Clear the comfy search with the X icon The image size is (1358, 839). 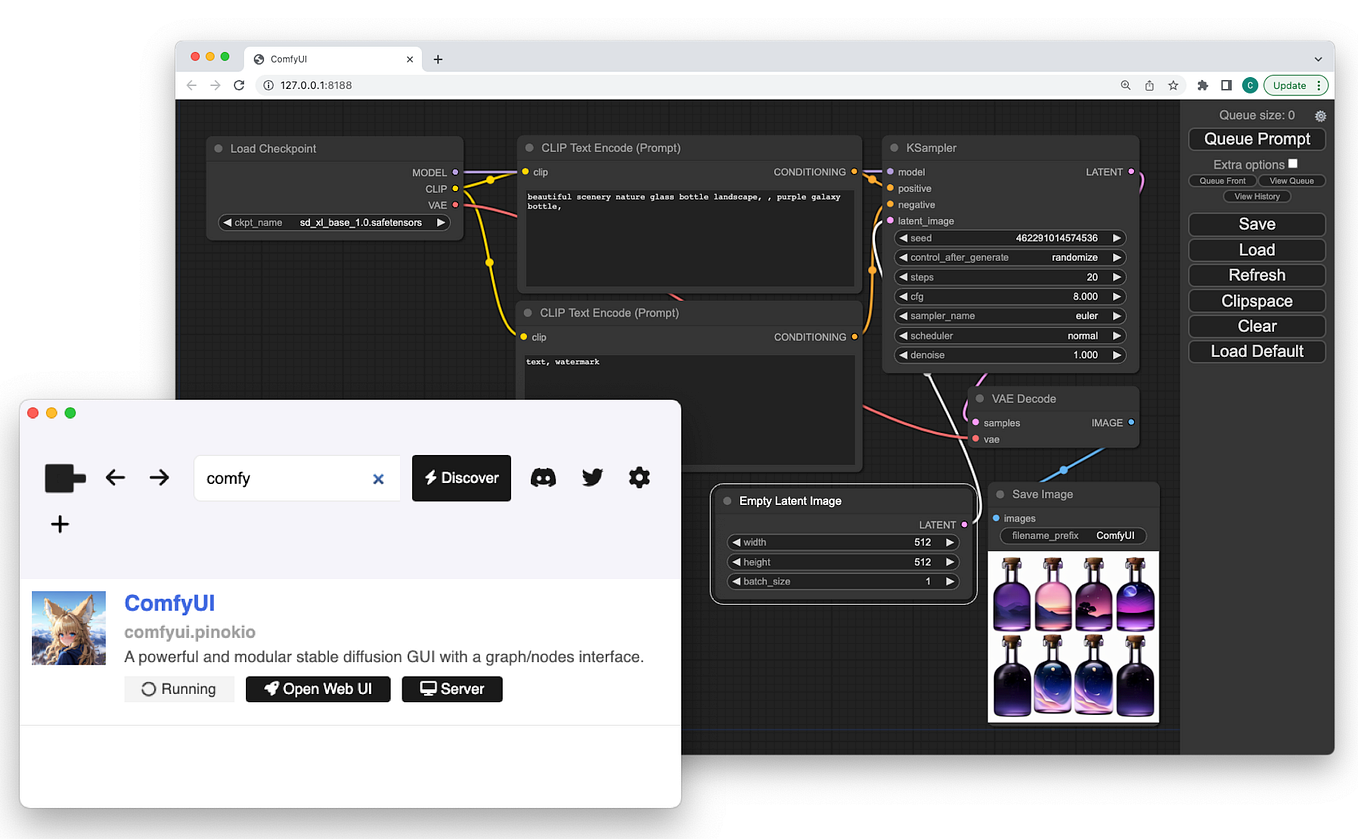(x=378, y=478)
